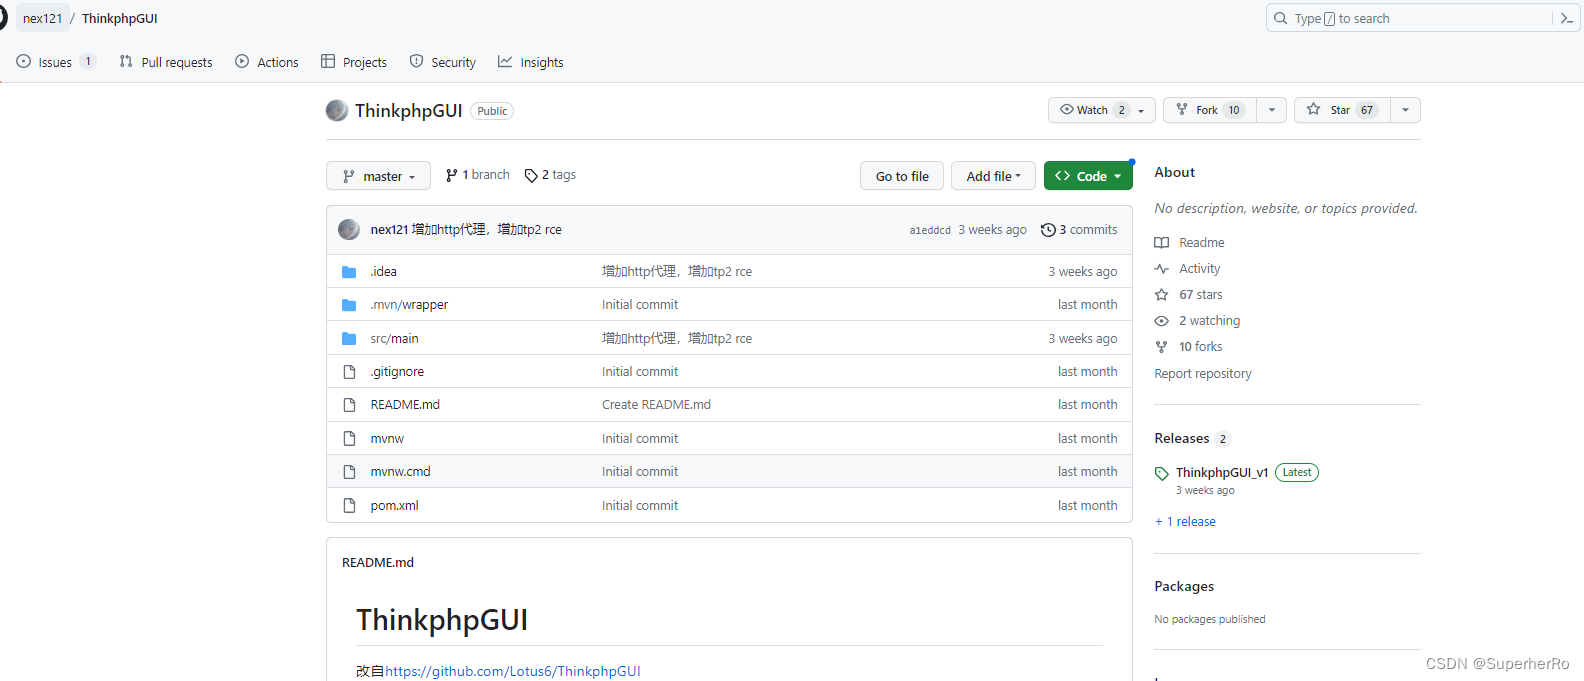Click the ThinkphpGUI breadcrumb link
Image resolution: width=1584 pixels, height=681 pixels.
(x=120, y=18)
